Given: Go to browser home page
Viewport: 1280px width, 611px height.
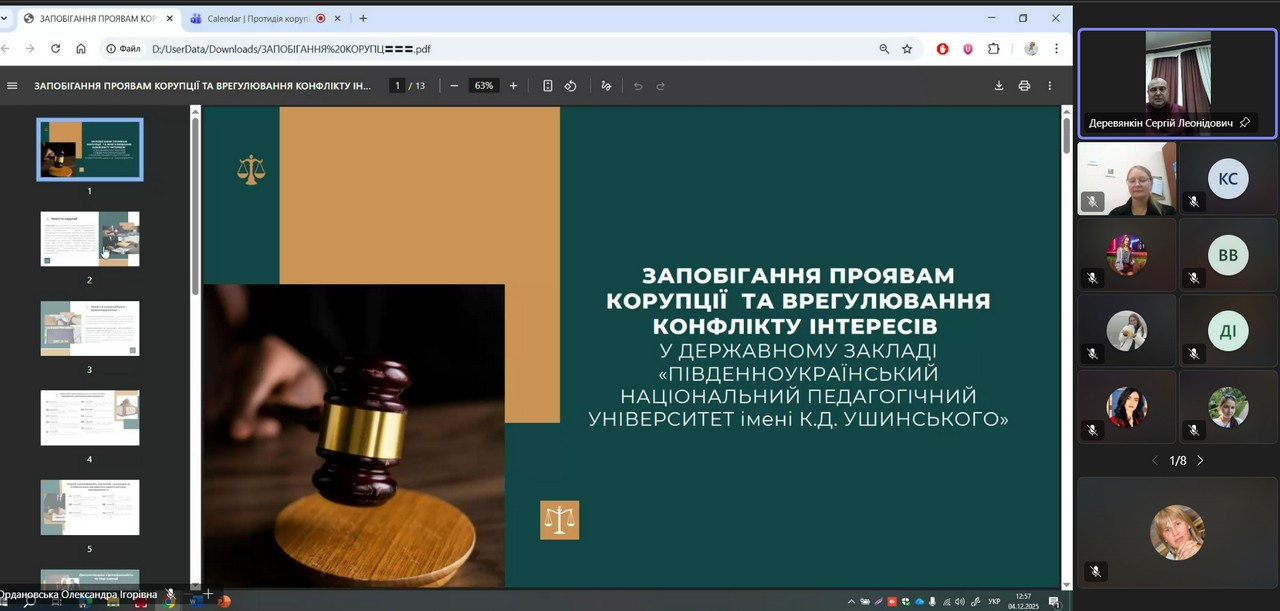Looking at the screenshot, I should tap(81, 48).
